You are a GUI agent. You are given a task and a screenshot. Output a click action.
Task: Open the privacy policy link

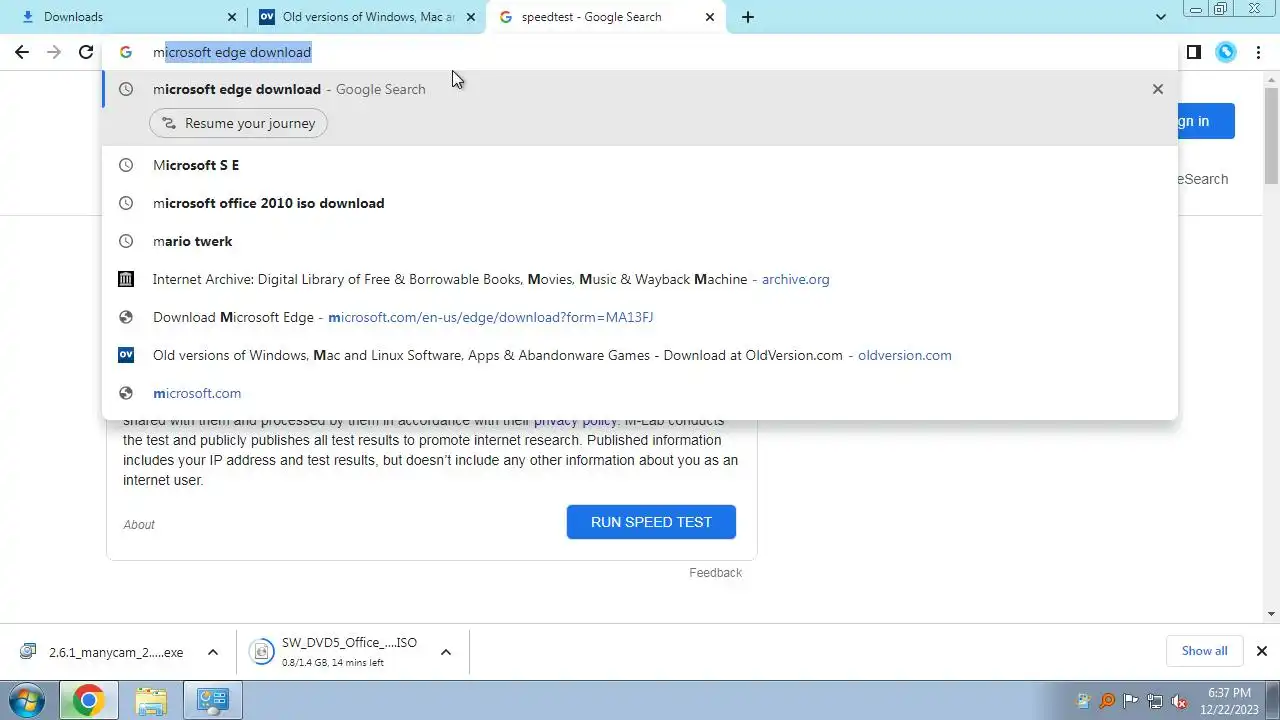click(575, 421)
